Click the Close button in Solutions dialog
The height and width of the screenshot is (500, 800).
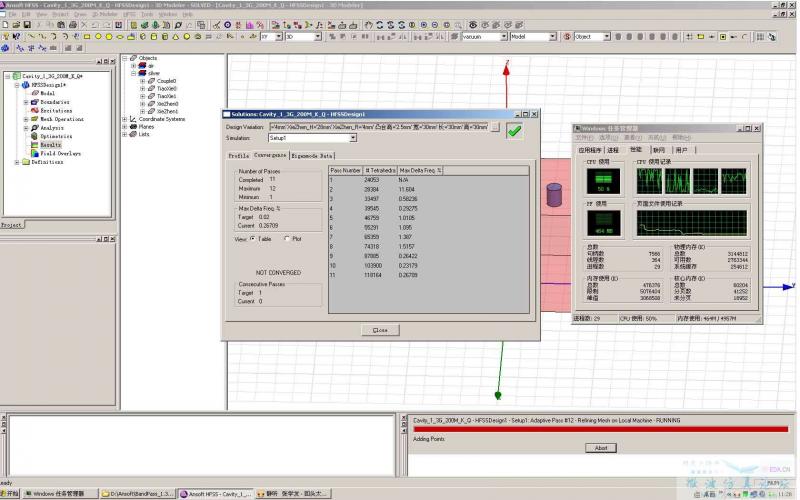click(x=379, y=329)
